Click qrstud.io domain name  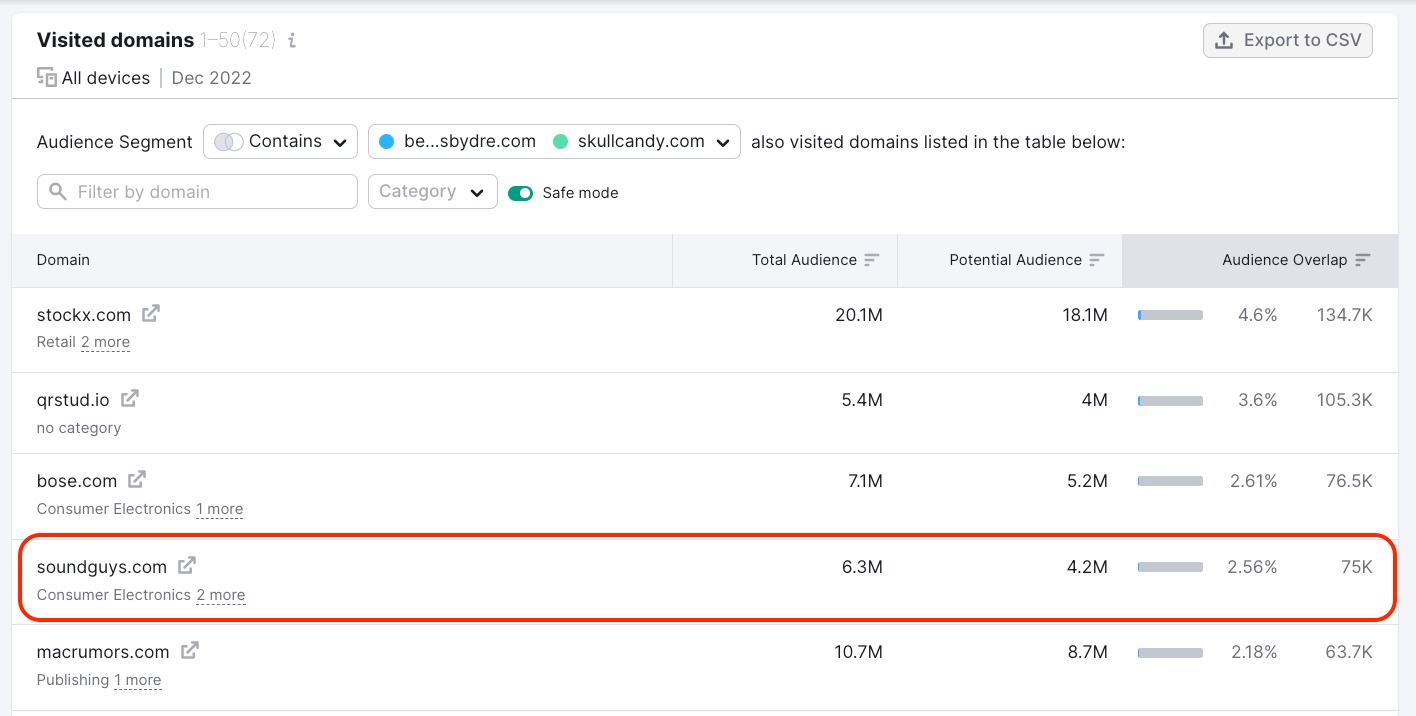73,400
